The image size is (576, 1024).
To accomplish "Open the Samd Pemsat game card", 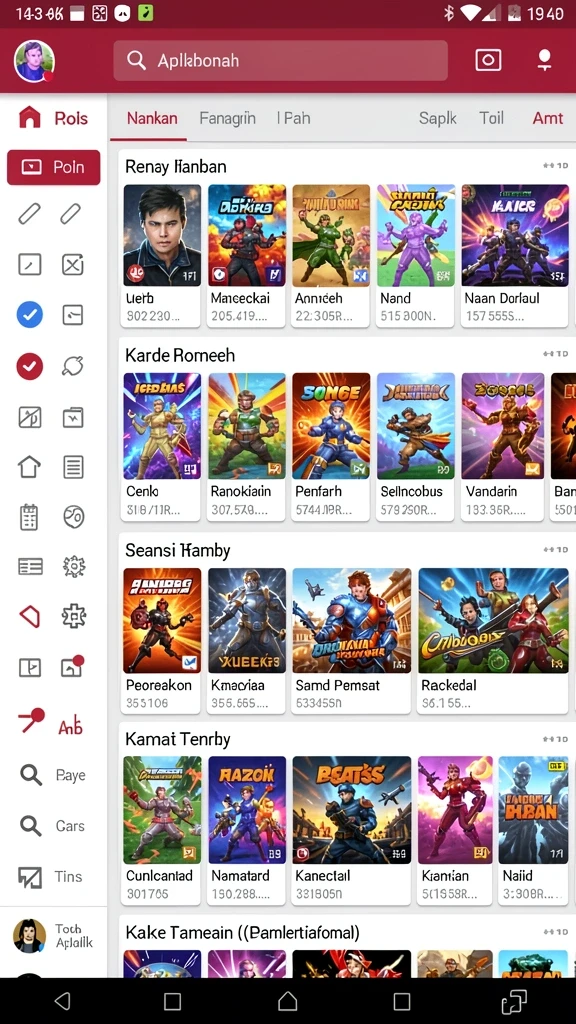I will [351, 641].
